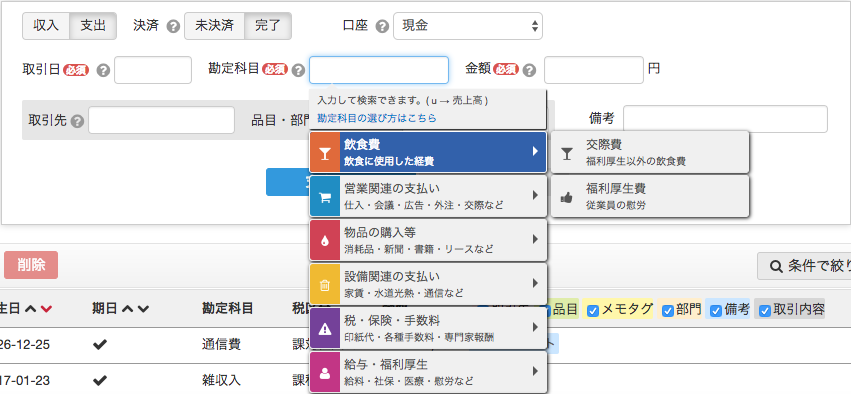This screenshot has width=851, height=394.
Task: Select the 飲食費 category entry
Action: 428,152
